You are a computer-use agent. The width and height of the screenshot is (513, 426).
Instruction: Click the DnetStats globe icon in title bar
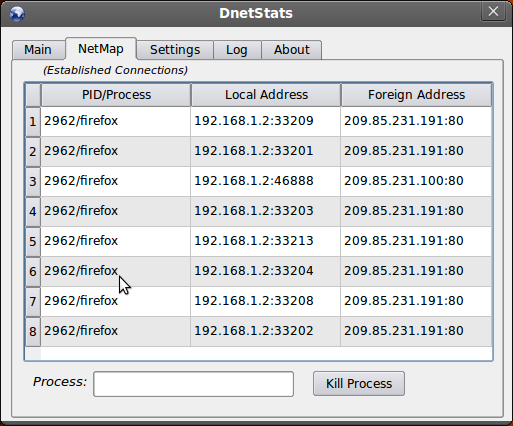click(17, 13)
